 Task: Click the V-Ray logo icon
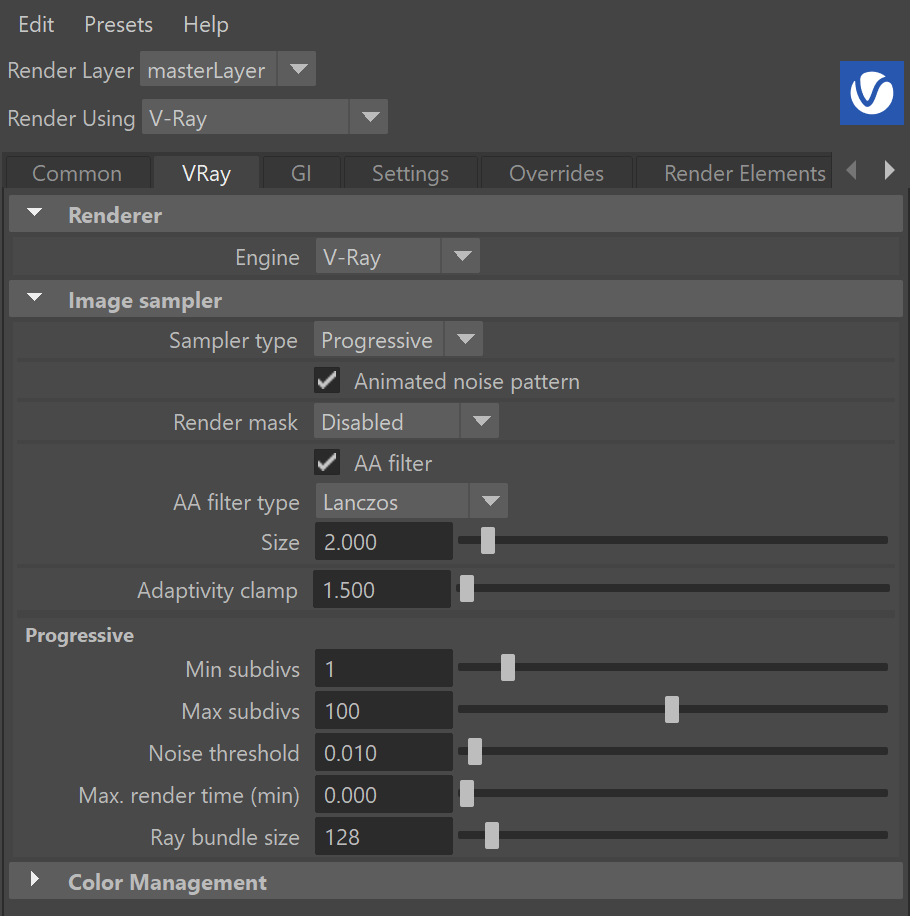click(x=871, y=93)
